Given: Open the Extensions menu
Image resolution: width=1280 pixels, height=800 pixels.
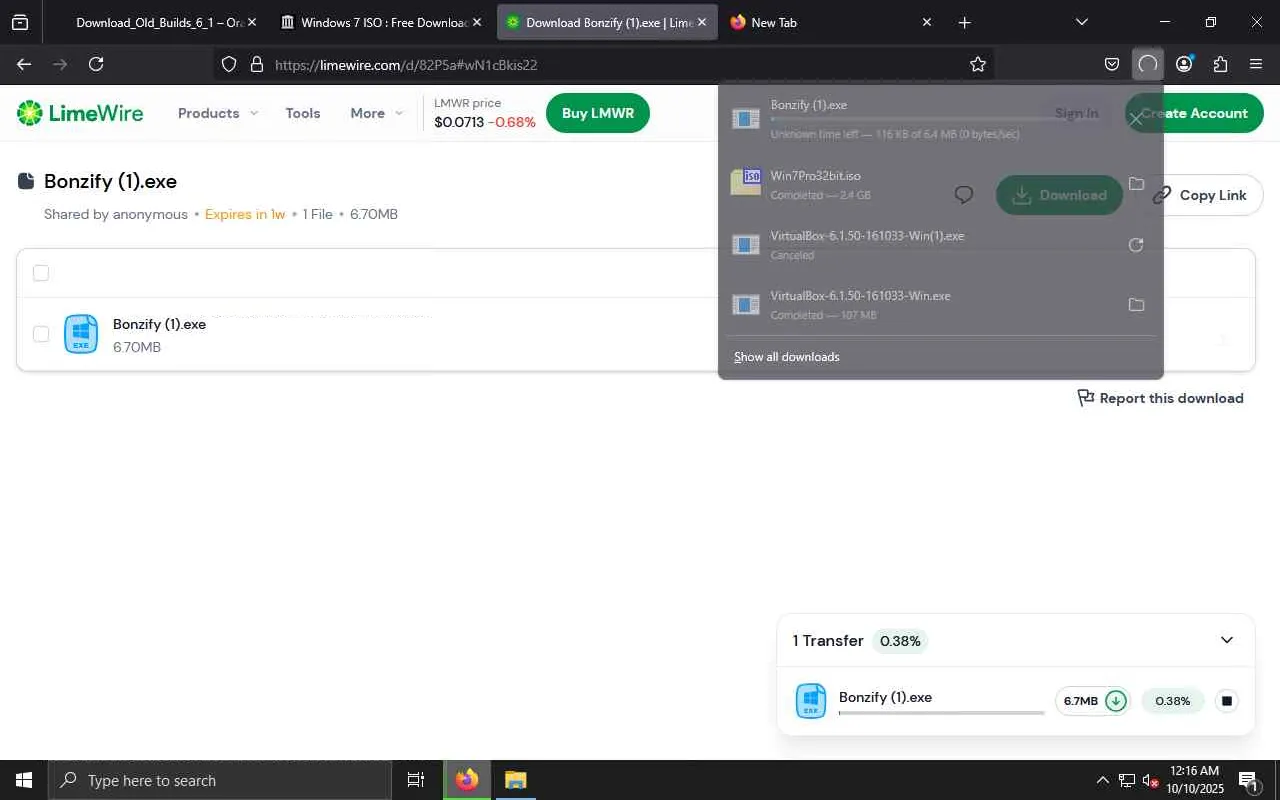Looking at the screenshot, I should click(1220, 64).
